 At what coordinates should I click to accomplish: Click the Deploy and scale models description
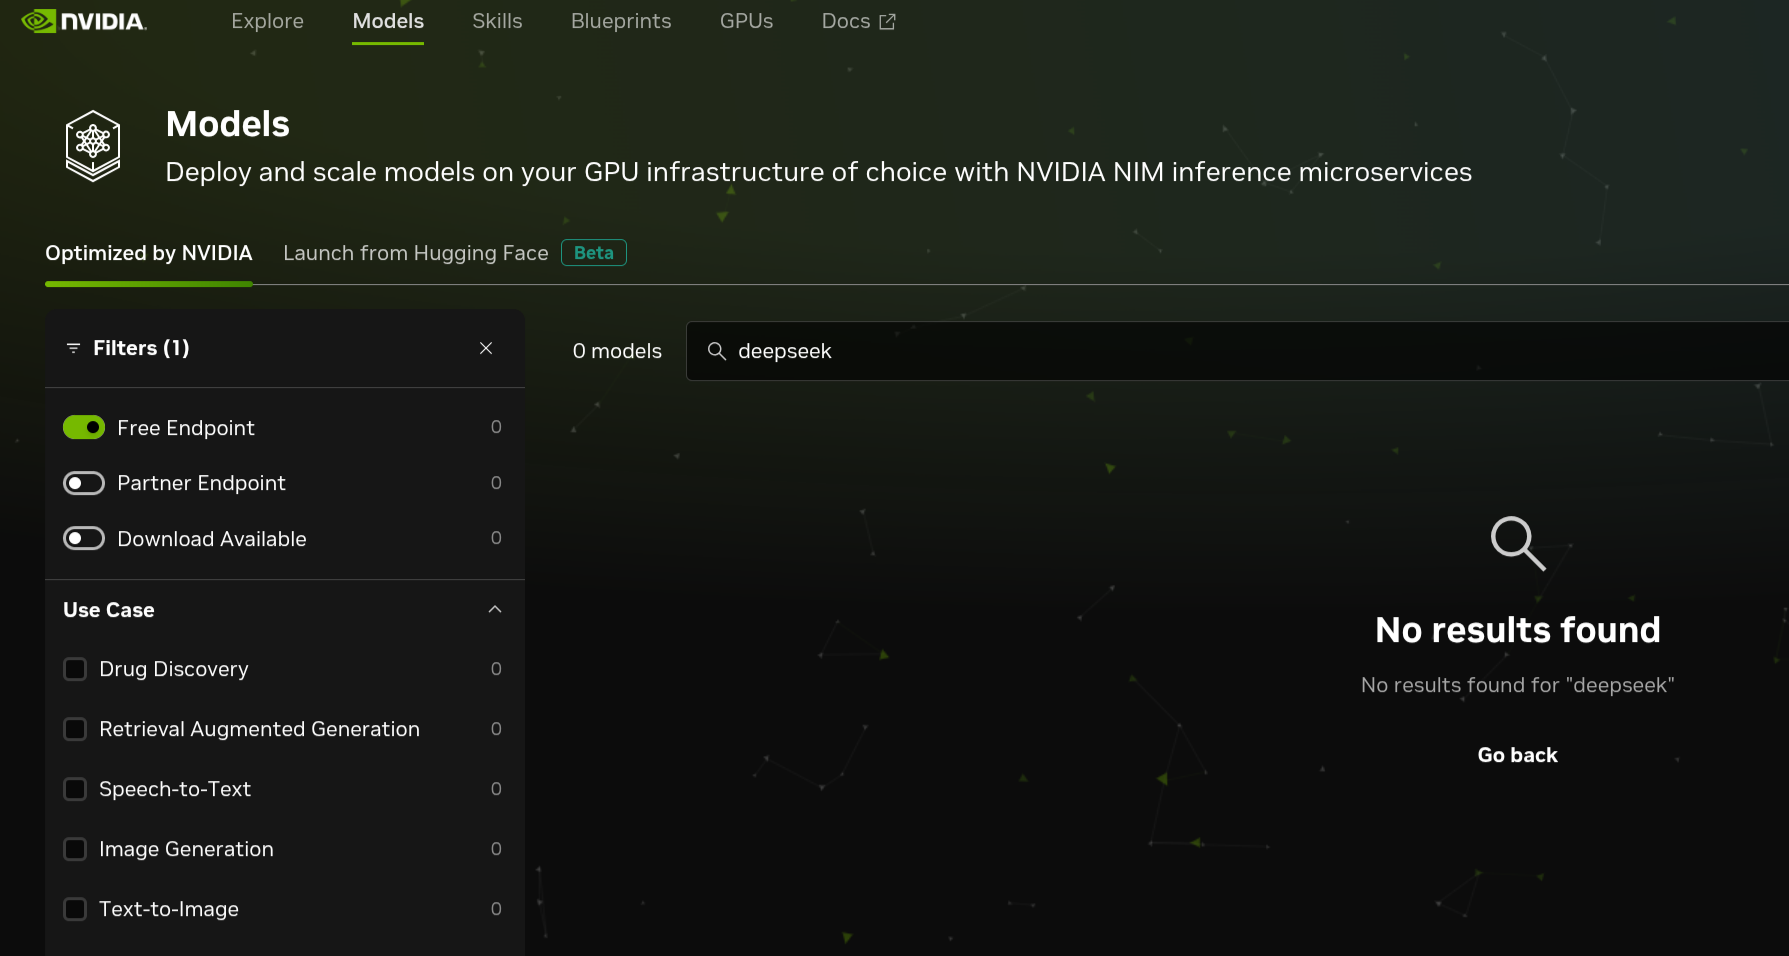818,172
